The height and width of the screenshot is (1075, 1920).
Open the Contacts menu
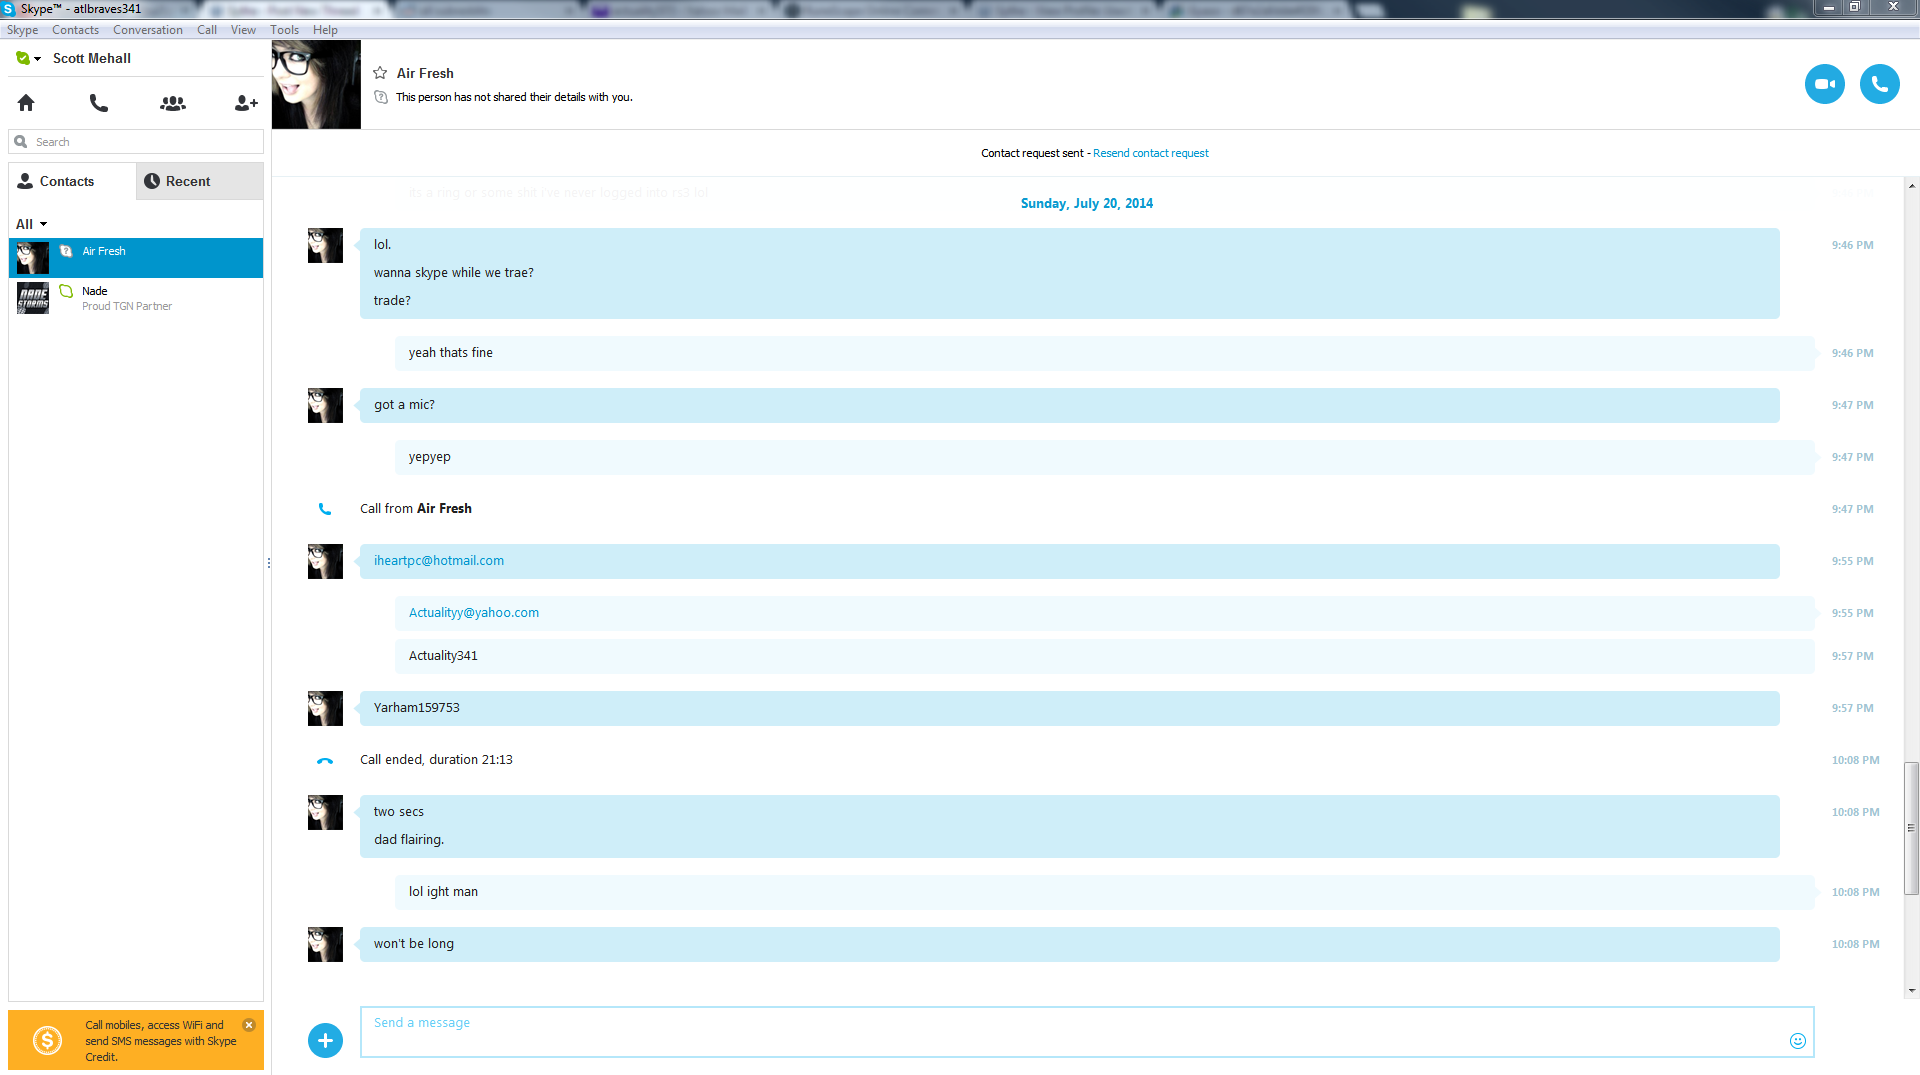pyautogui.click(x=75, y=30)
